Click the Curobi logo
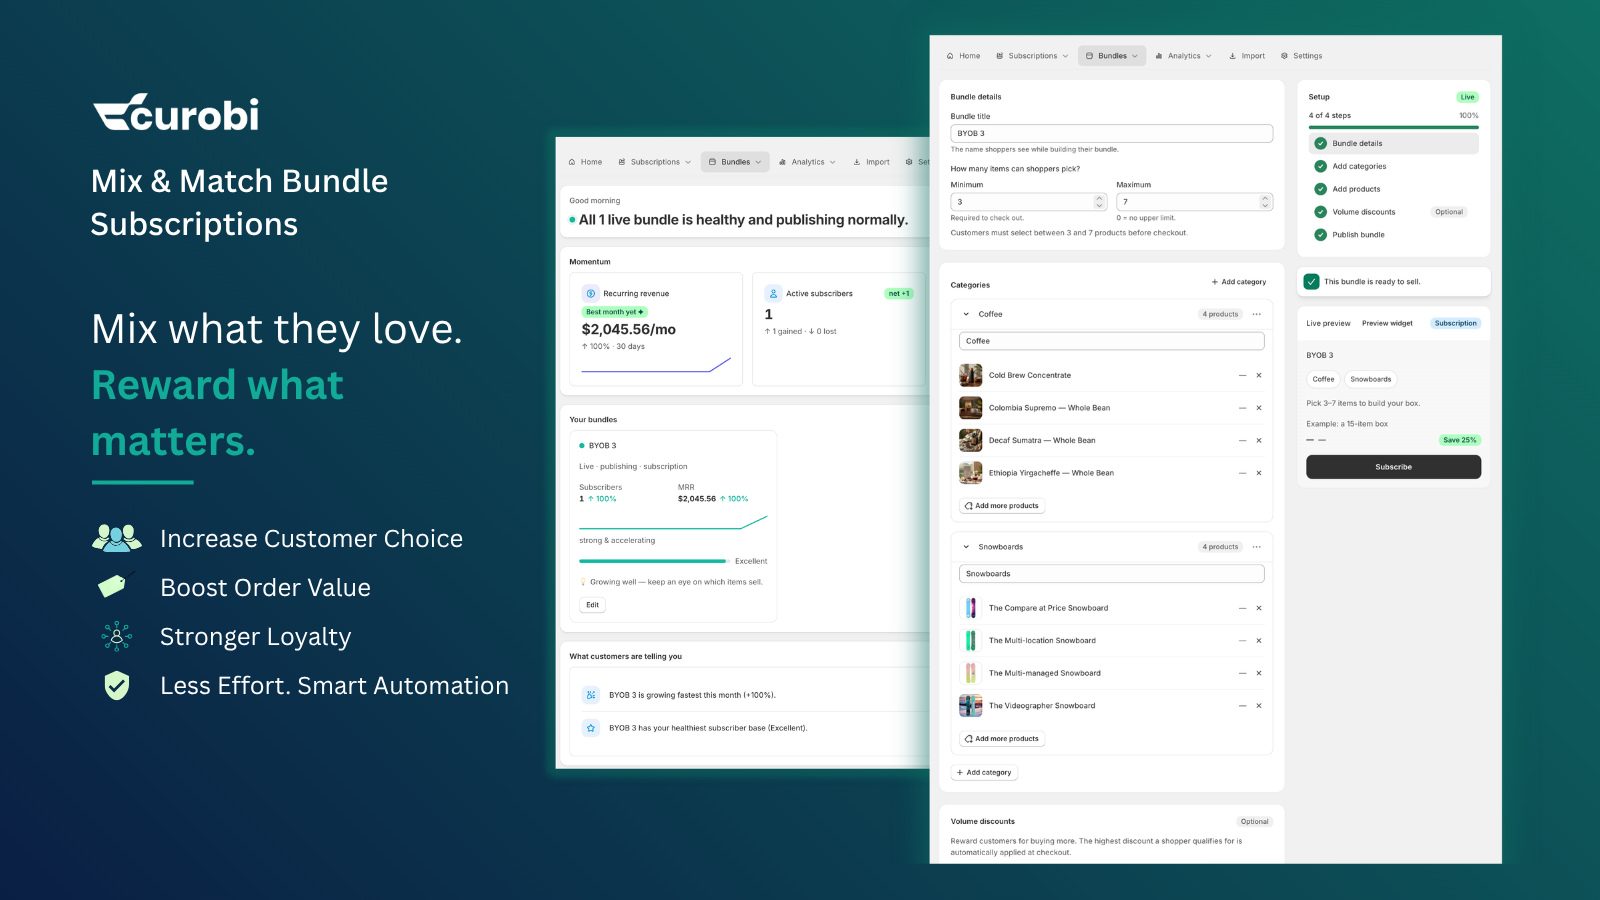1600x900 pixels. [x=176, y=113]
